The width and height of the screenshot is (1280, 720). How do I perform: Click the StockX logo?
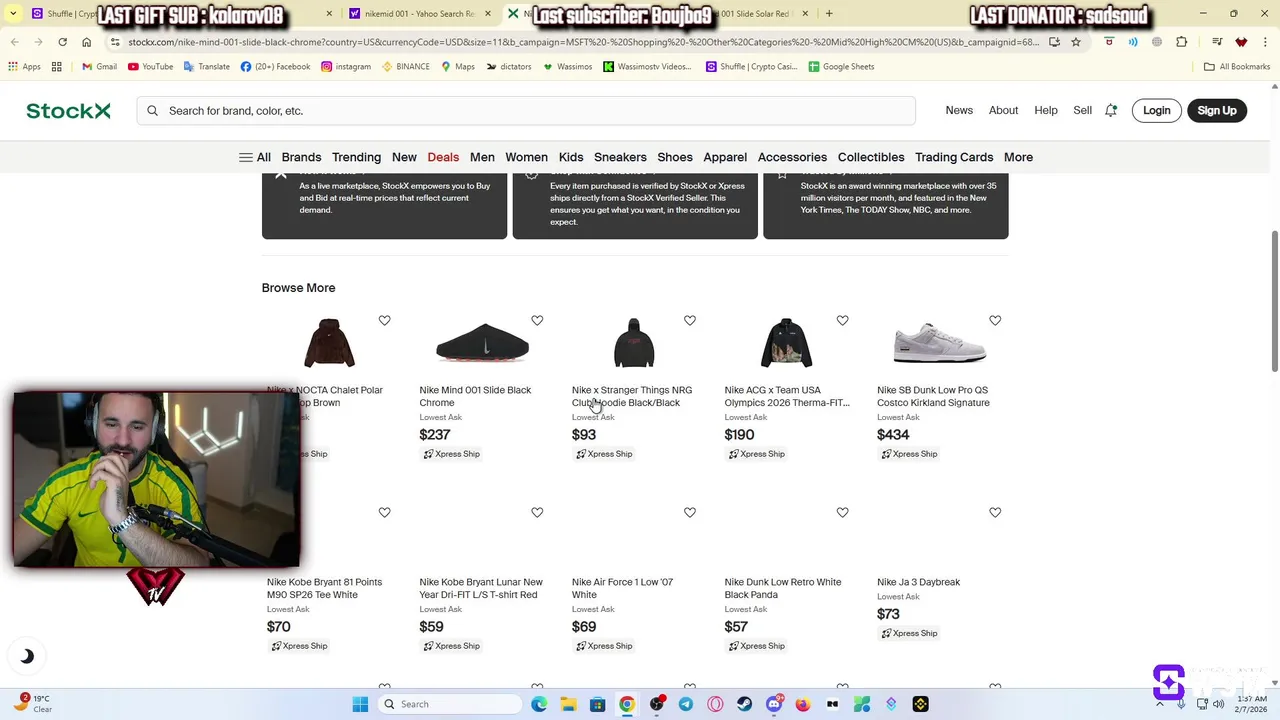pyautogui.click(x=68, y=111)
